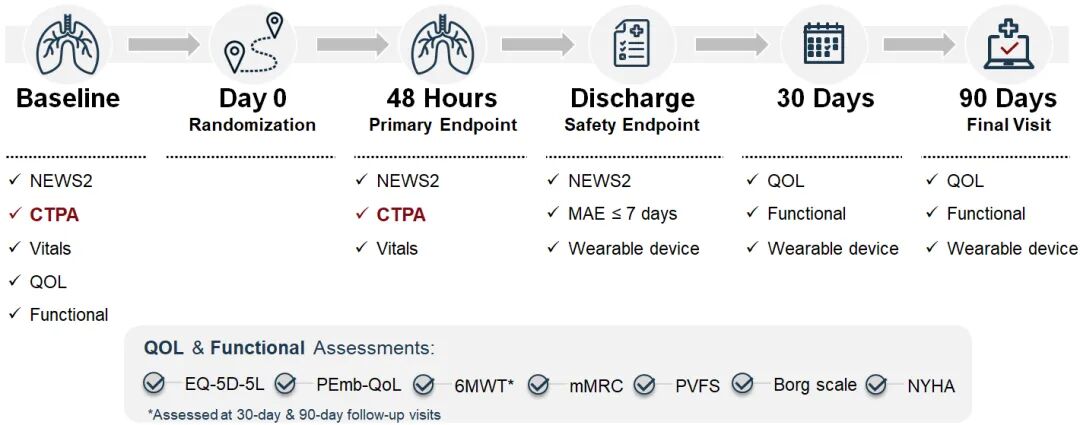The width and height of the screenshot is (1080, 425).
Task: Click the 48 Hours lungs icon
Action: [x=442, y=44]
